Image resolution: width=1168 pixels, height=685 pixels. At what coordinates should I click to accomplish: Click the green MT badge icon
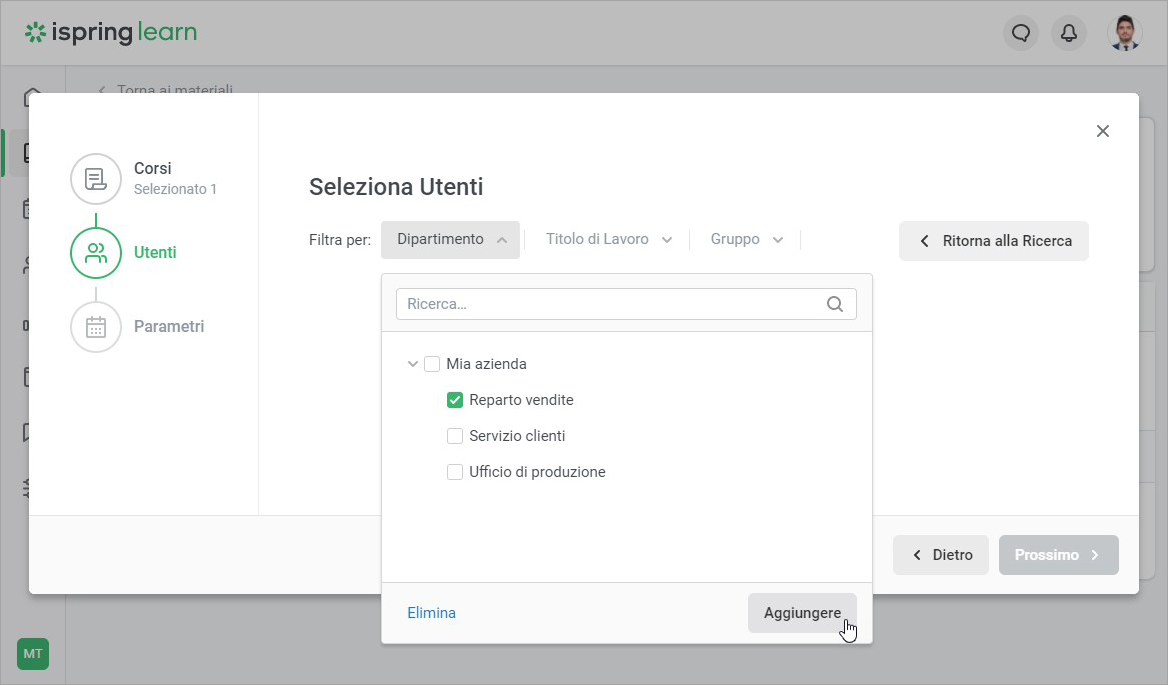click(x=33, y=654)
